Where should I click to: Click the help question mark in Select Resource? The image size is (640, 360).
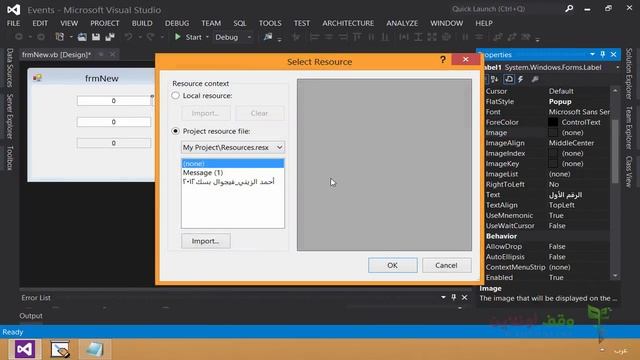coord(443,60)
